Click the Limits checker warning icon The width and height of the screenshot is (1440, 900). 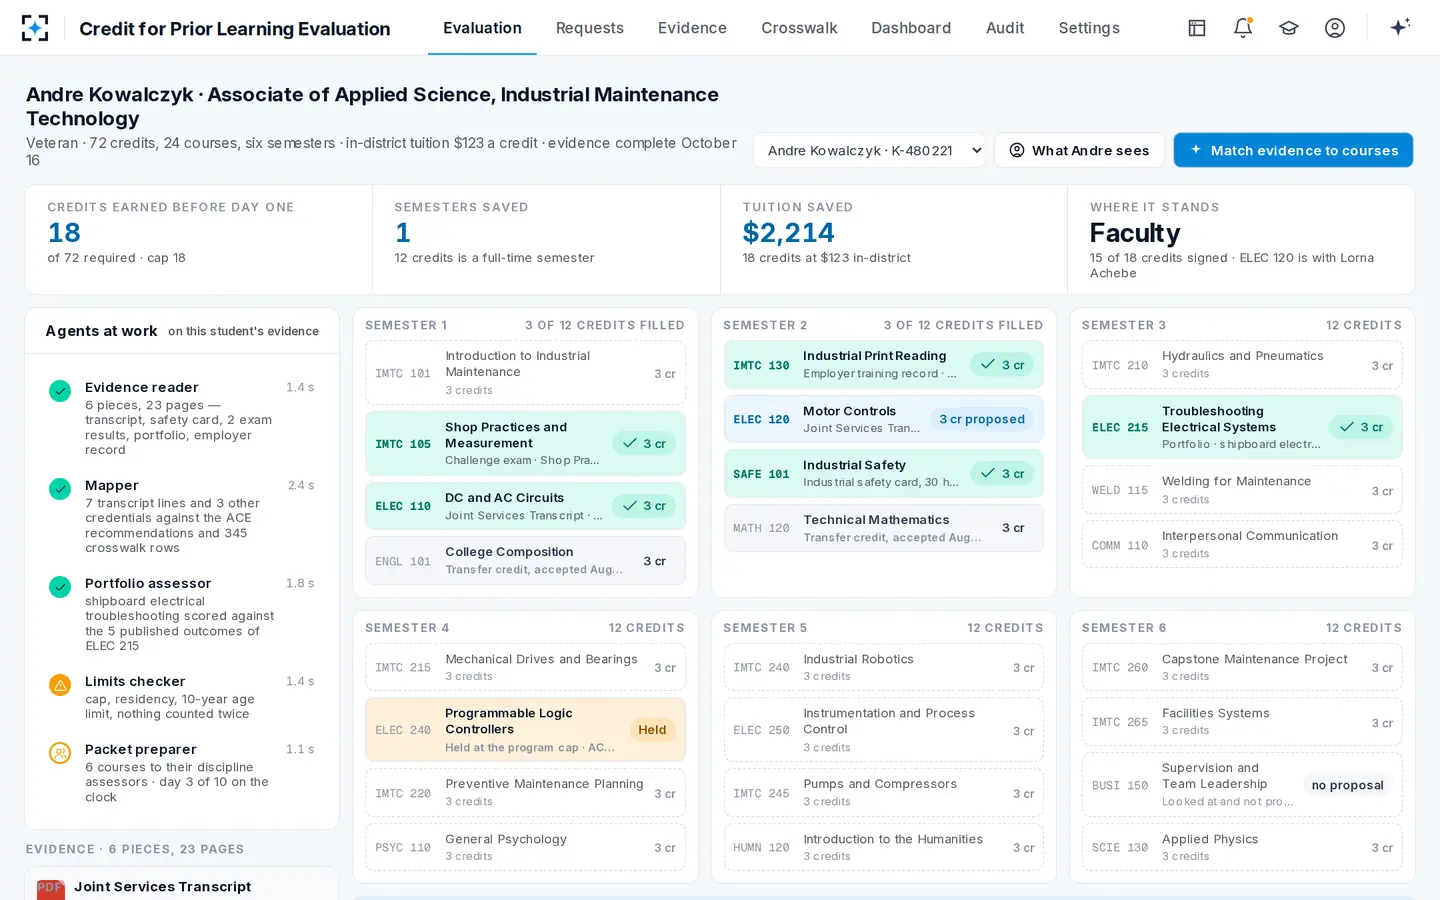click(60, 685)
